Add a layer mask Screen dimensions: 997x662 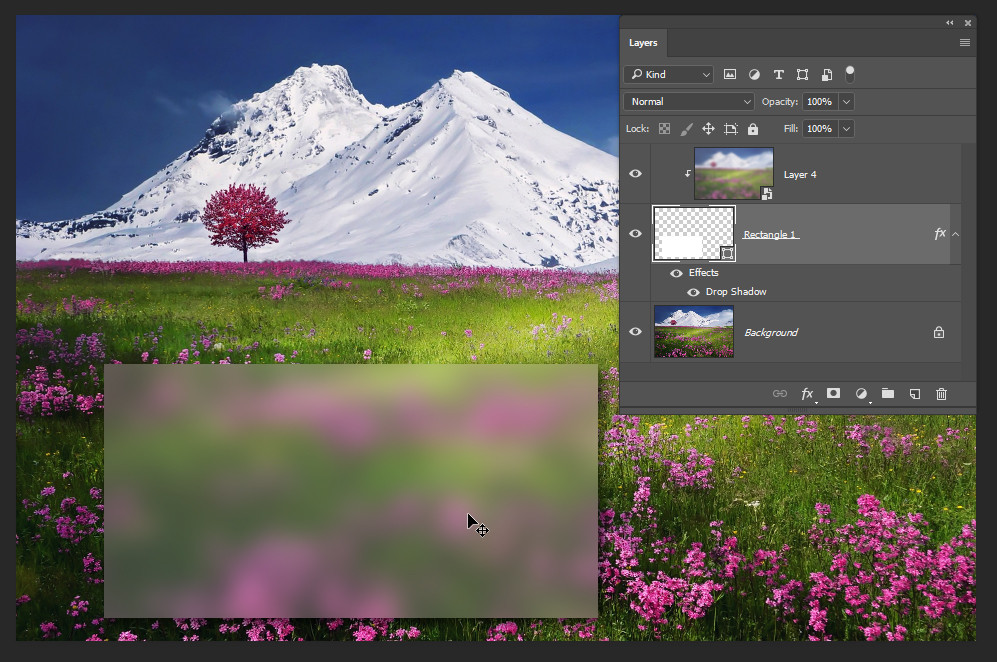[833, 394]
